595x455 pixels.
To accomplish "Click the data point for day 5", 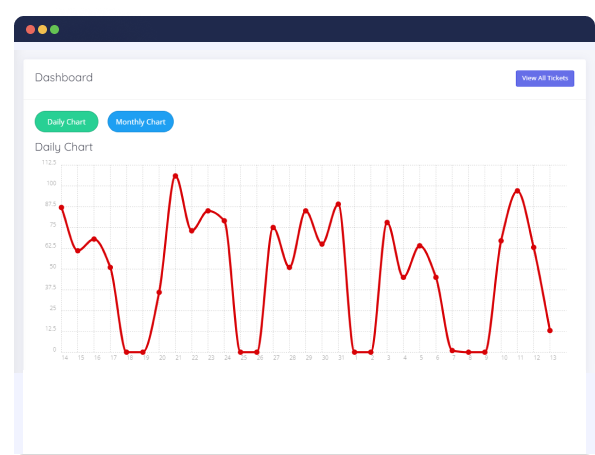I will click(x=420, y=246).
